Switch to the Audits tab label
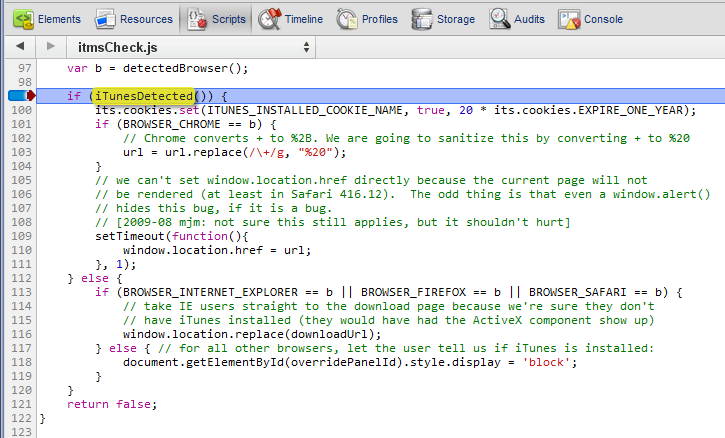 point(529,19)
